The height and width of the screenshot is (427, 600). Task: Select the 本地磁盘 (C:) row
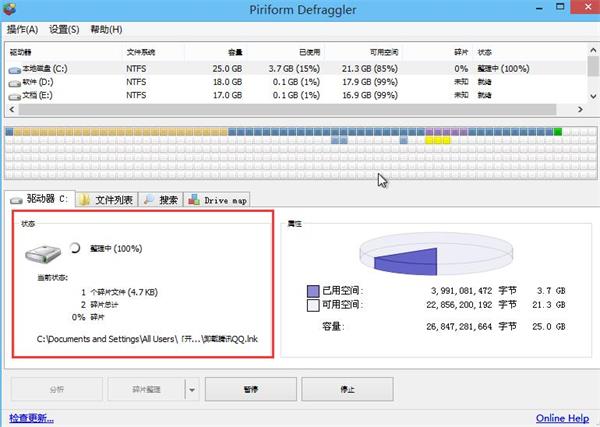pos(296,69)
